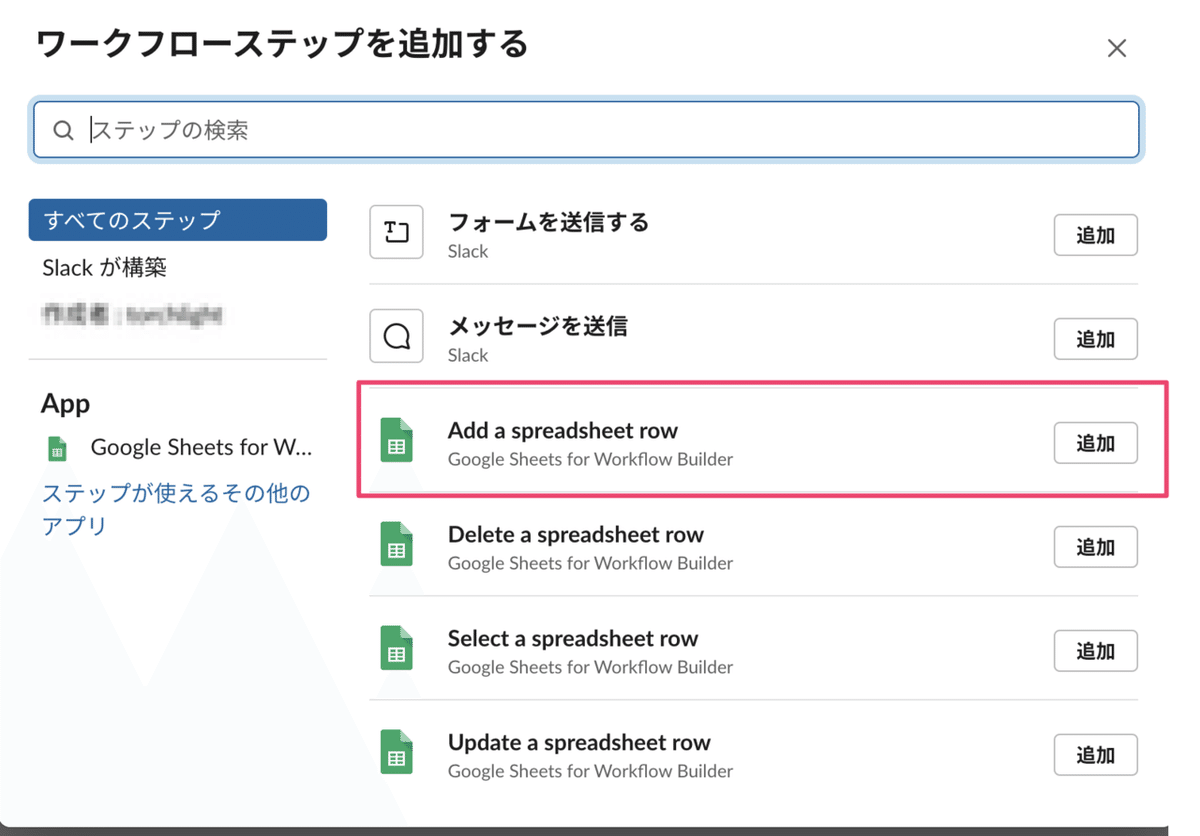Viewport: 1200px width, 836px height.
Task: Close the workflow step dialog
Action: 1117,48
